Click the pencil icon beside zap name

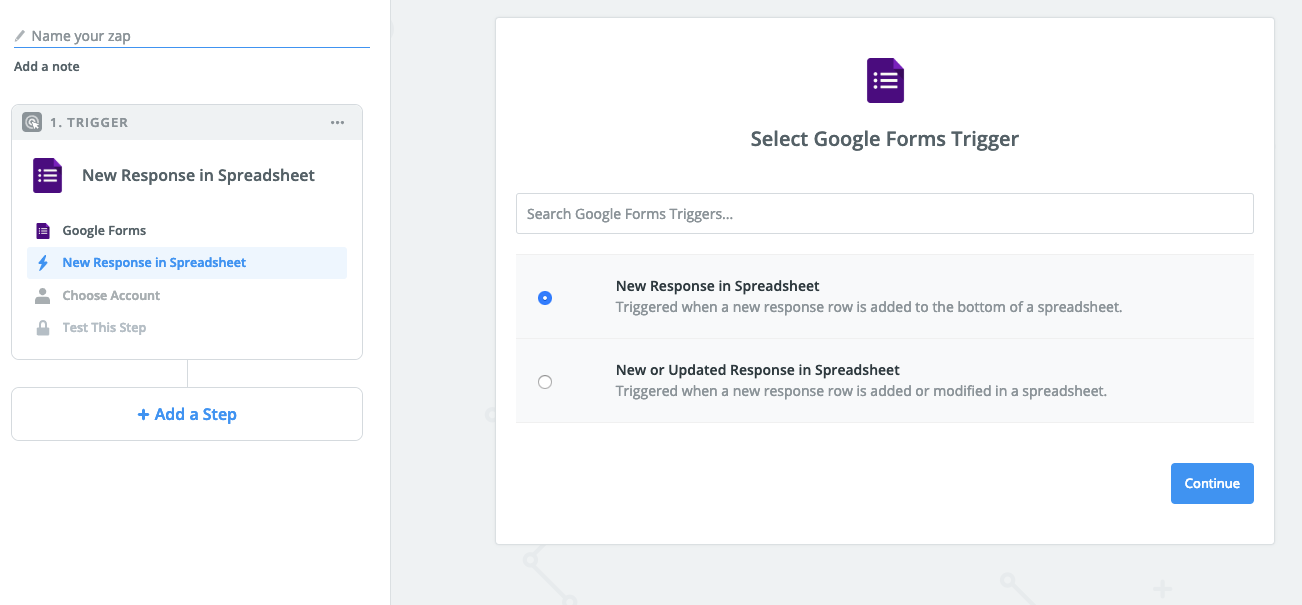(20, 36)
